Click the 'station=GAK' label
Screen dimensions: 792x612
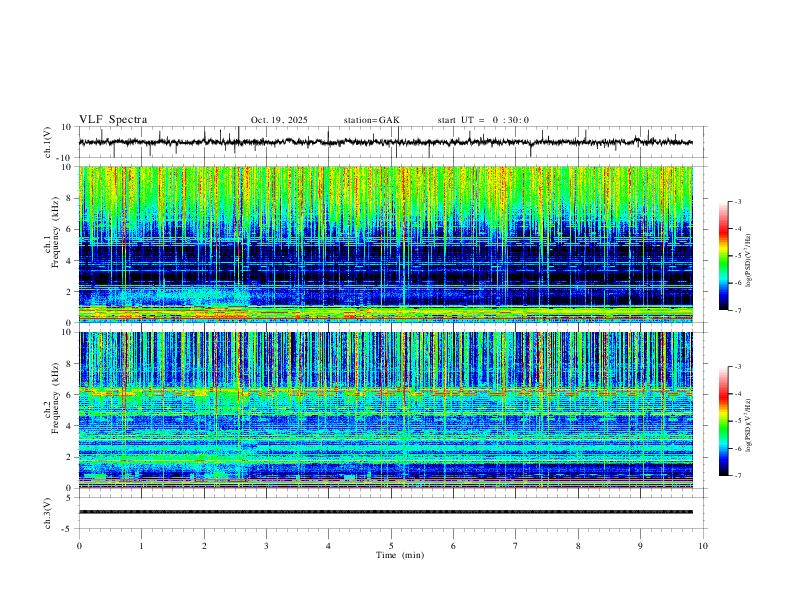pos(371,120)
